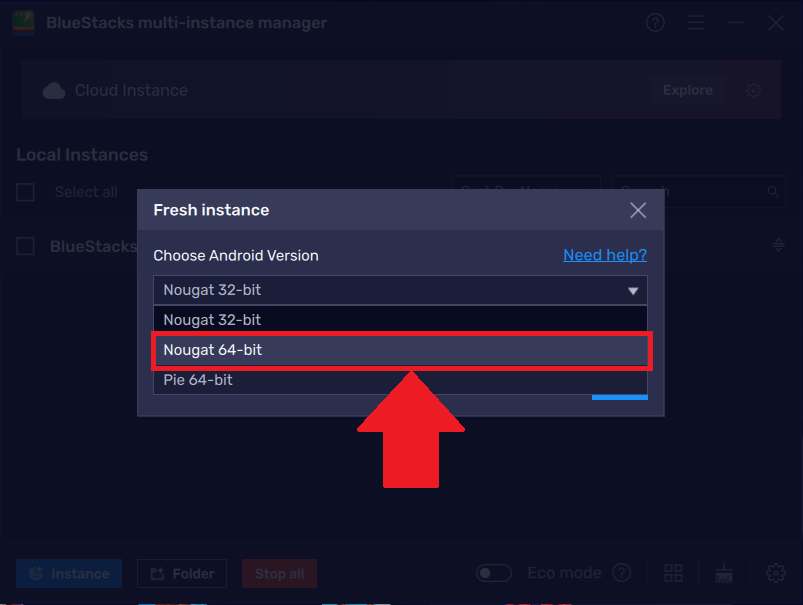Image resolution: width=803 pixels, height=605 pixels.
Task: Check the BlueStacks instance checkbox
Action: coord(26,246)
